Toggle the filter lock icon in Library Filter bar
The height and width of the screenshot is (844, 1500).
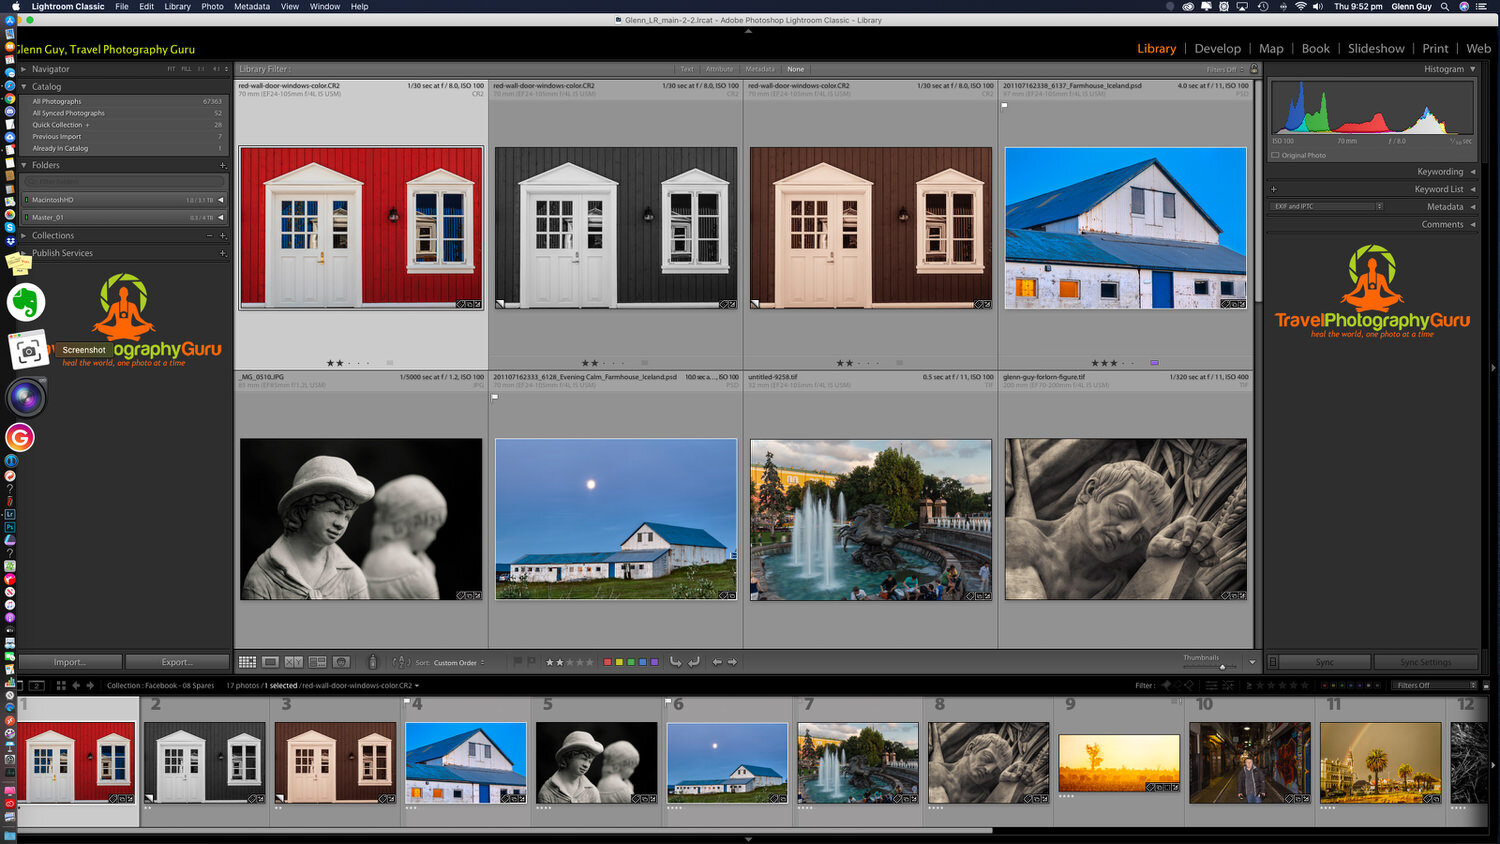pyautogui.click(x=1254, y=69)
